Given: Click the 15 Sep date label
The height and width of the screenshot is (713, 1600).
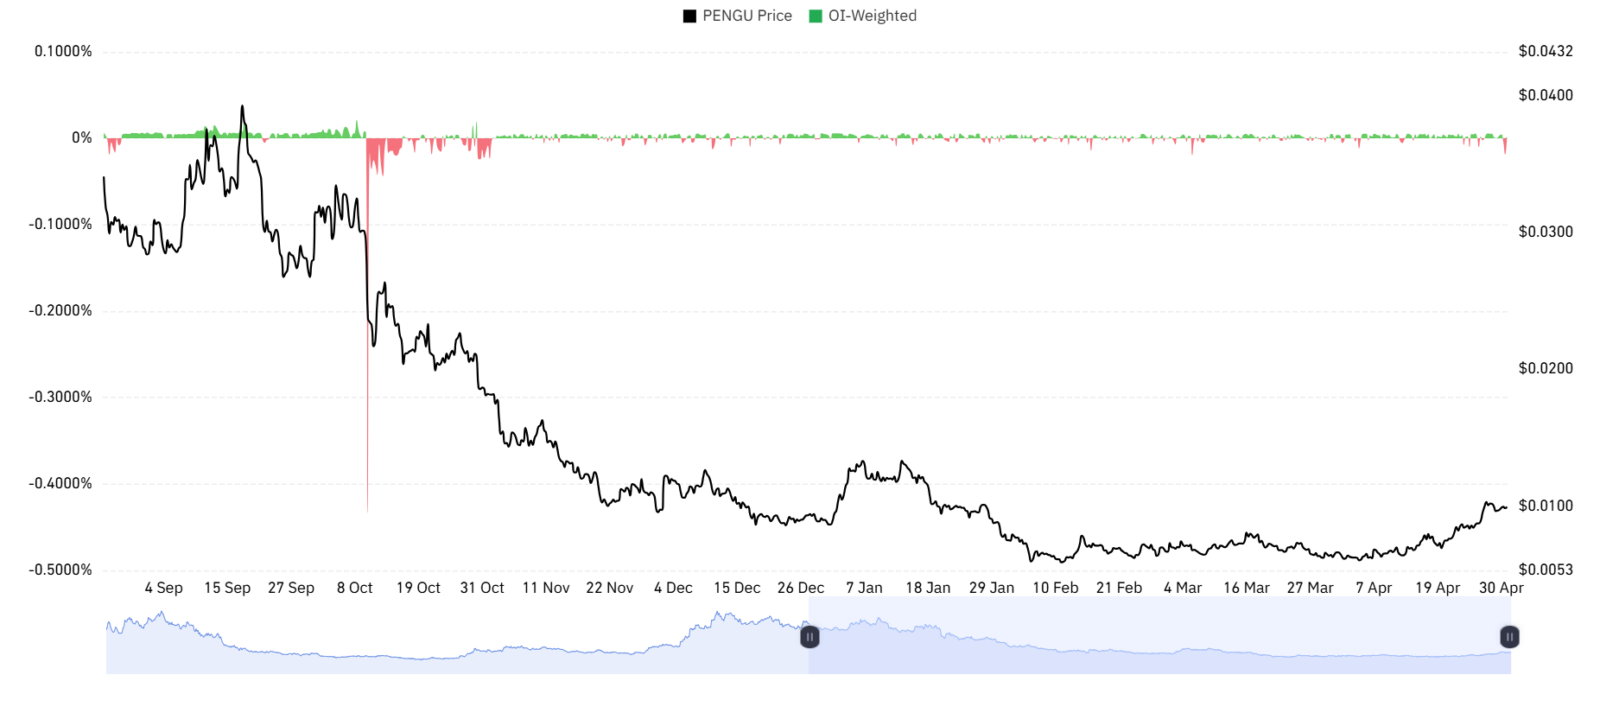Looking at the screenshot, I should tap(227, 588).
